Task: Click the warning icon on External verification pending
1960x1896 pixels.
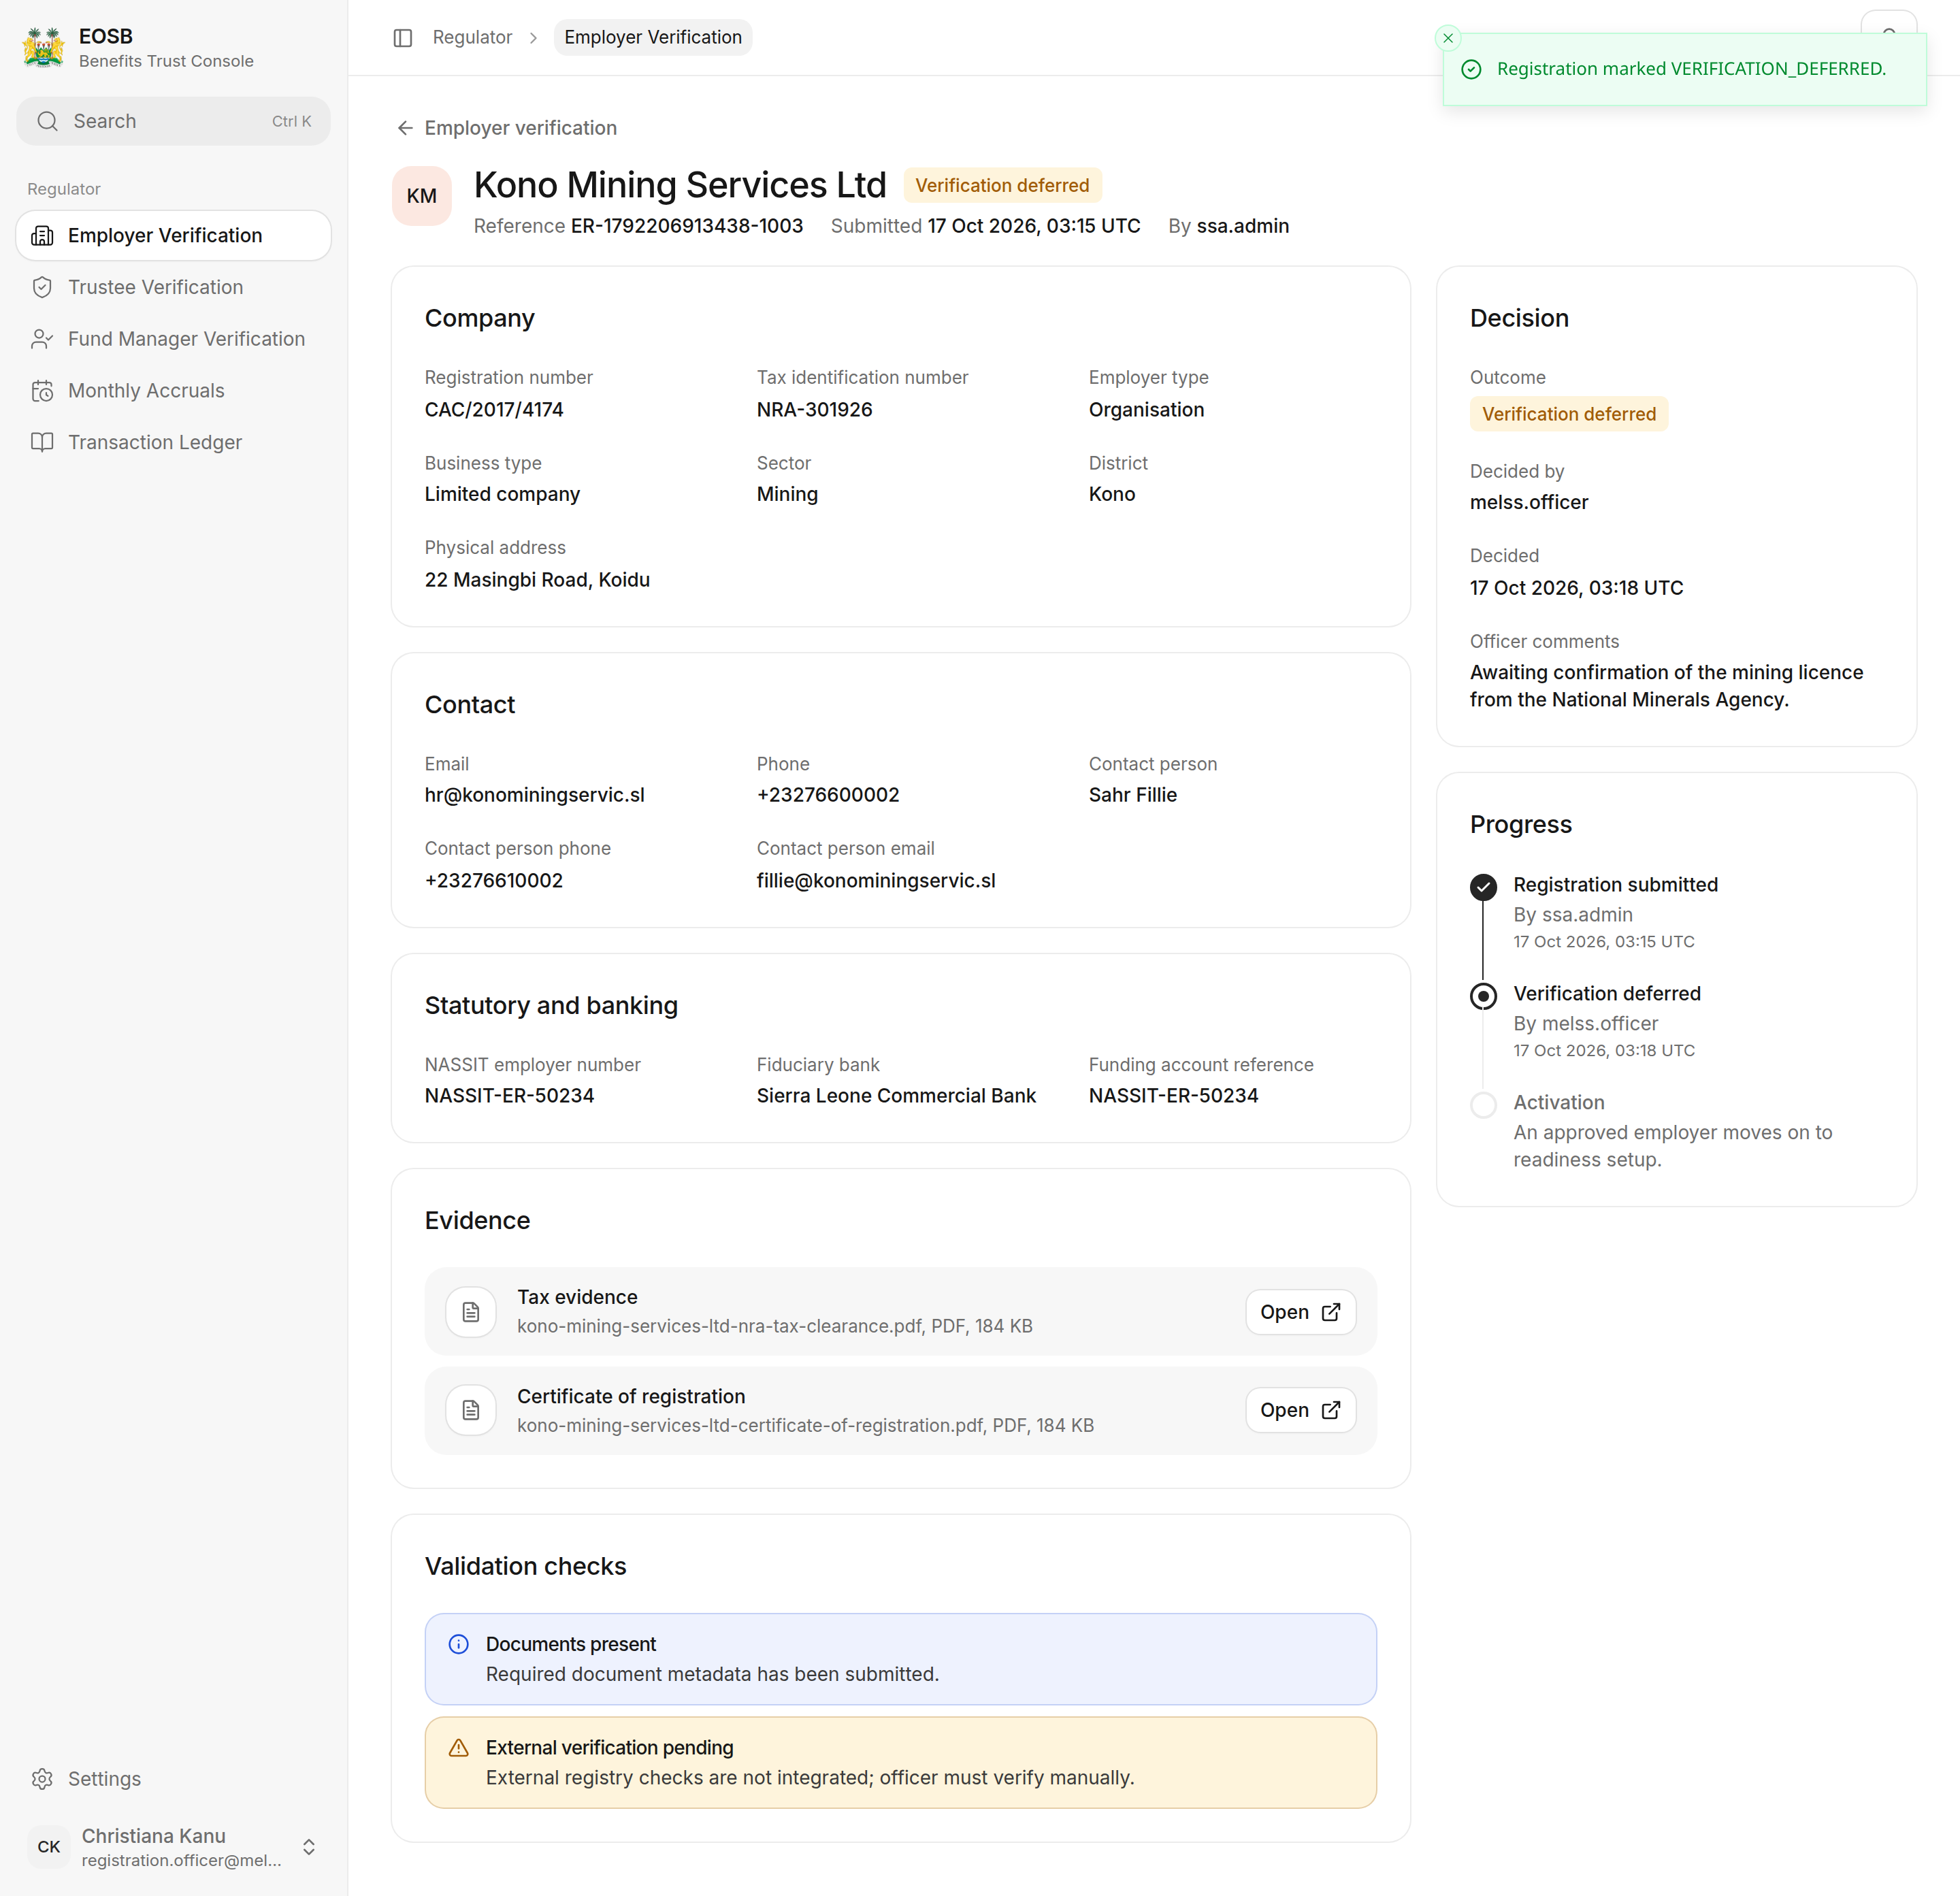Action: 459,1748
